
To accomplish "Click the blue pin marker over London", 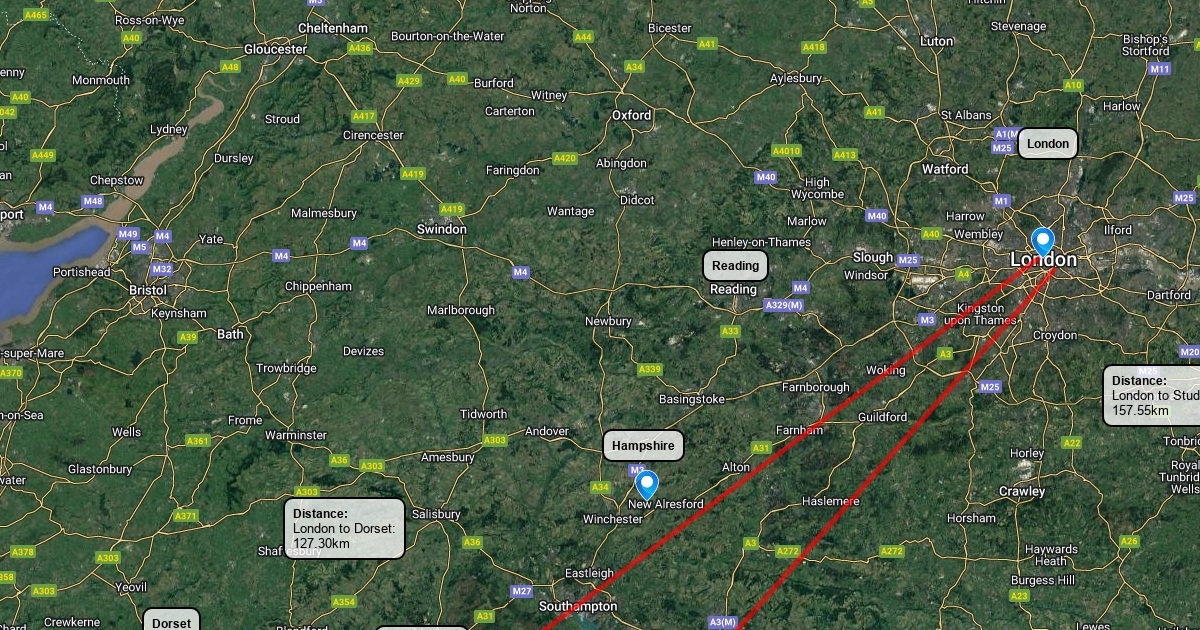I will pos(1042,242).
